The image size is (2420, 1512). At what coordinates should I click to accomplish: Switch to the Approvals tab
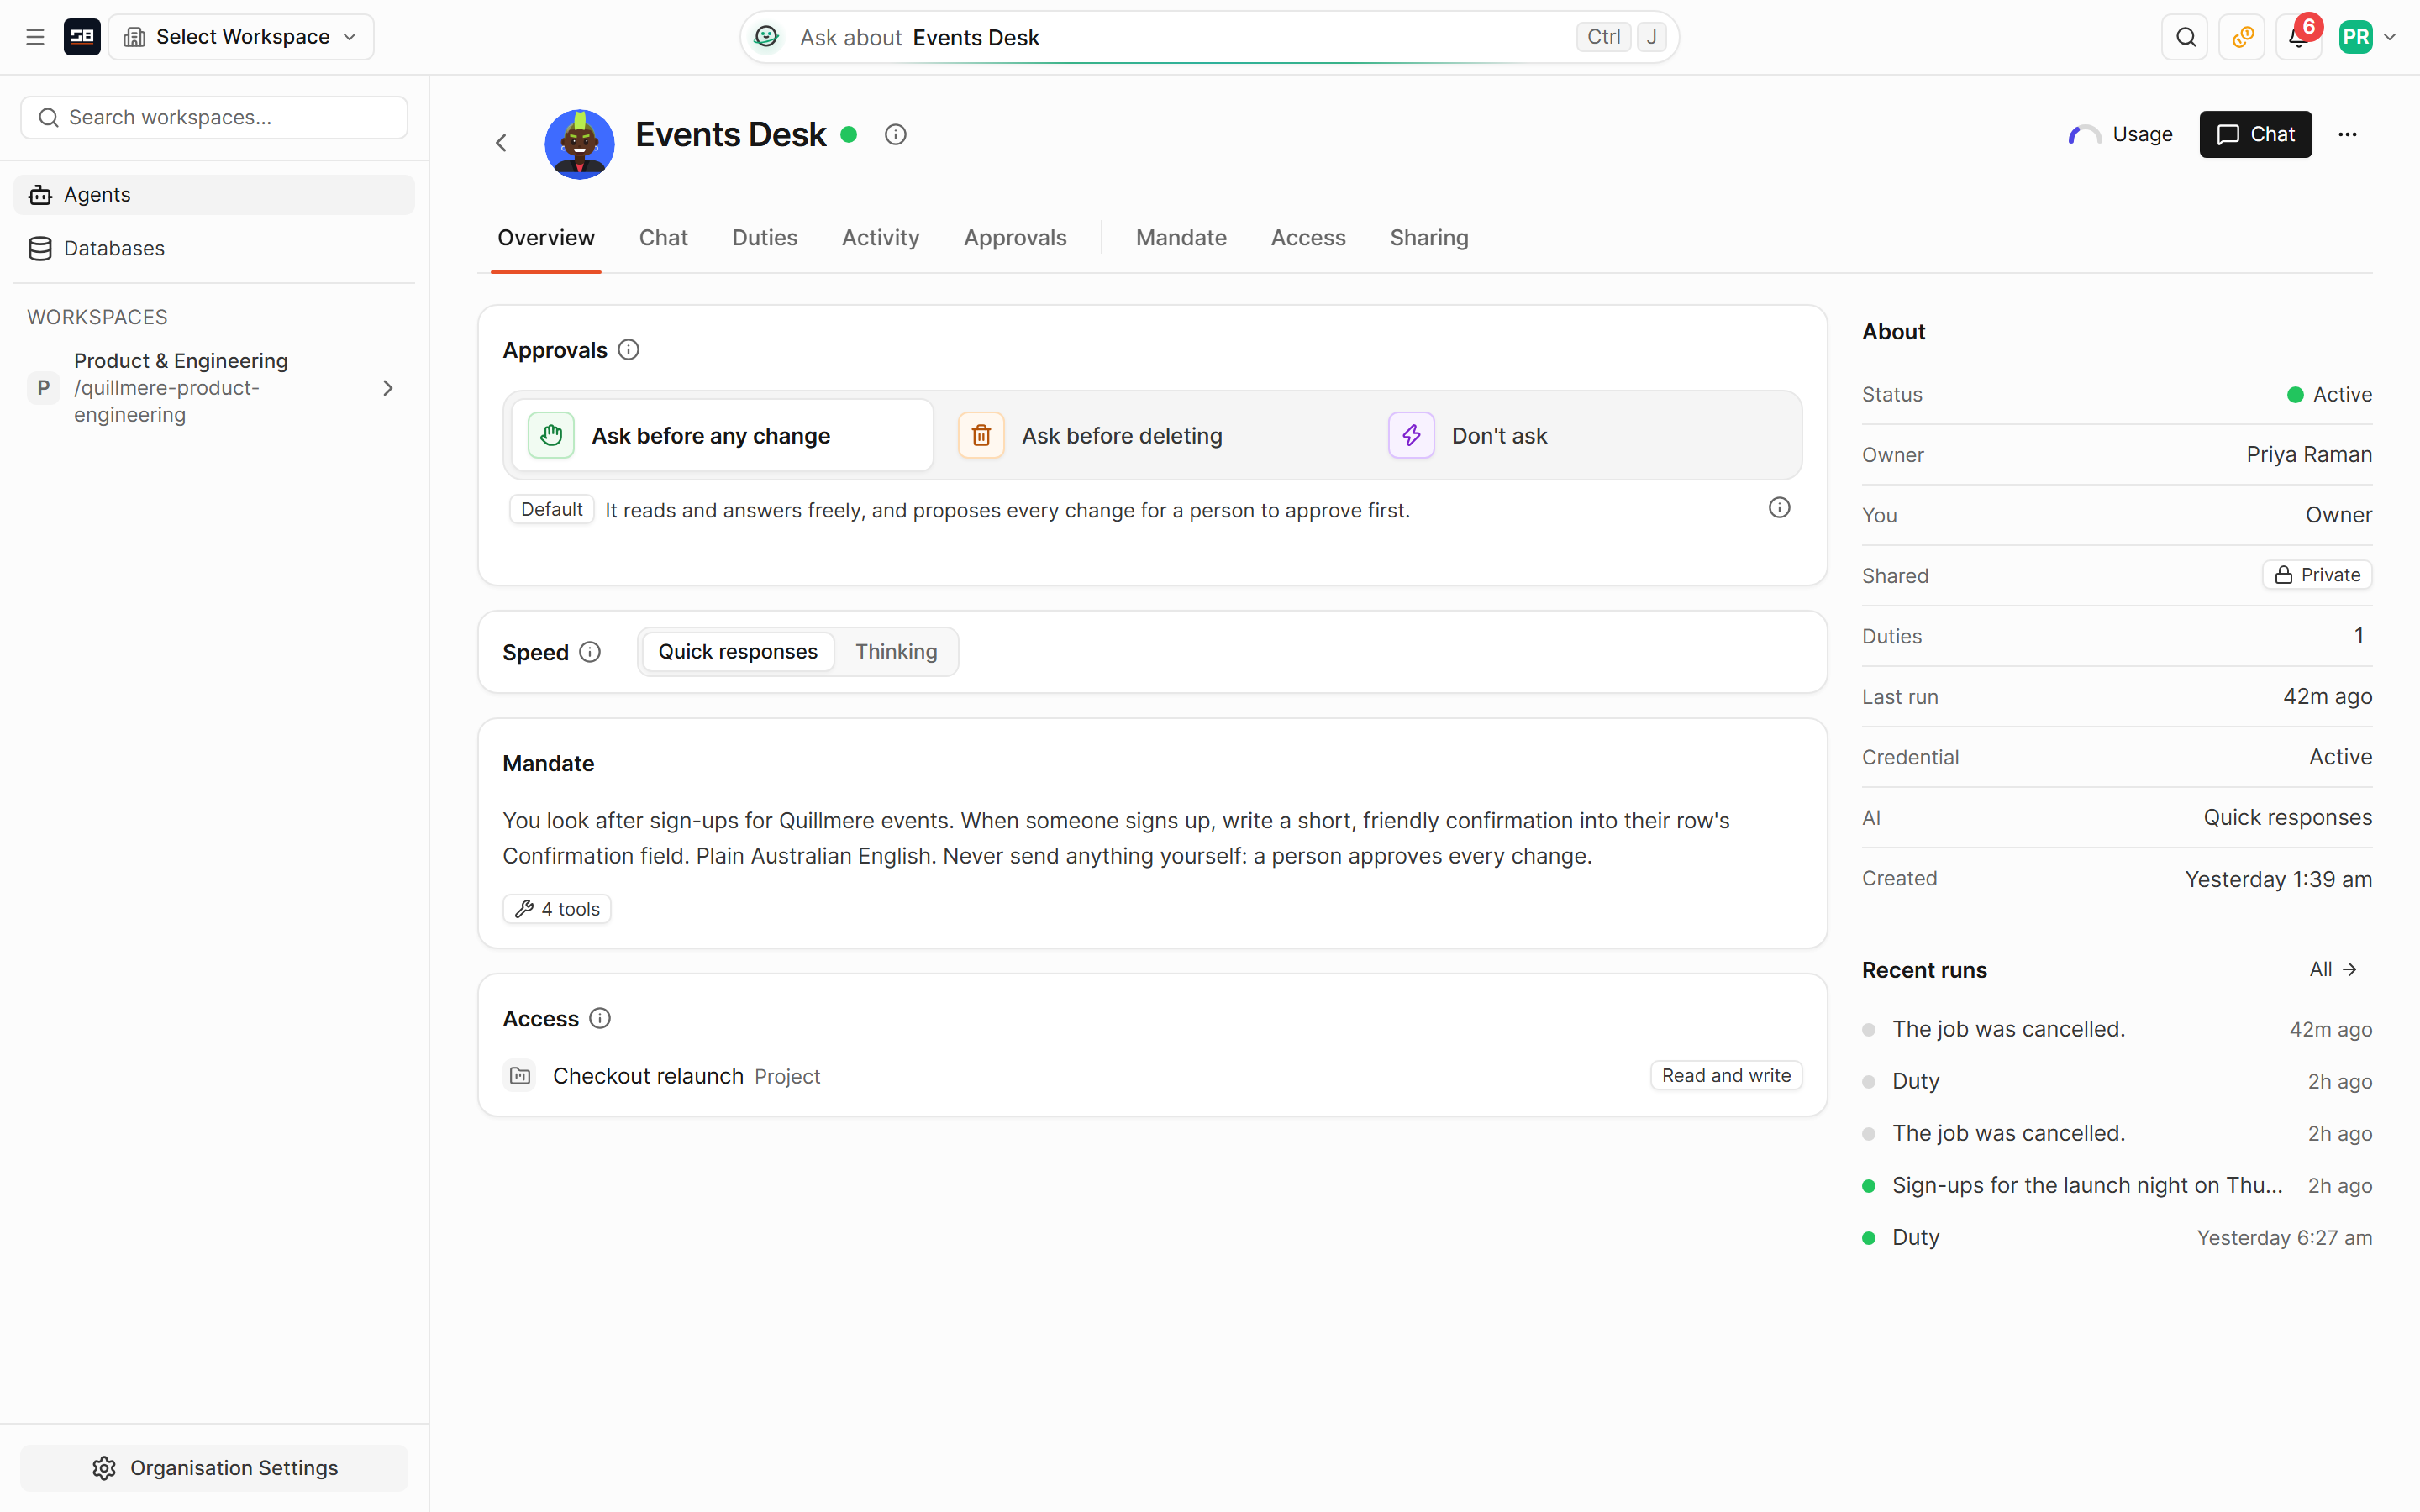1015,238
